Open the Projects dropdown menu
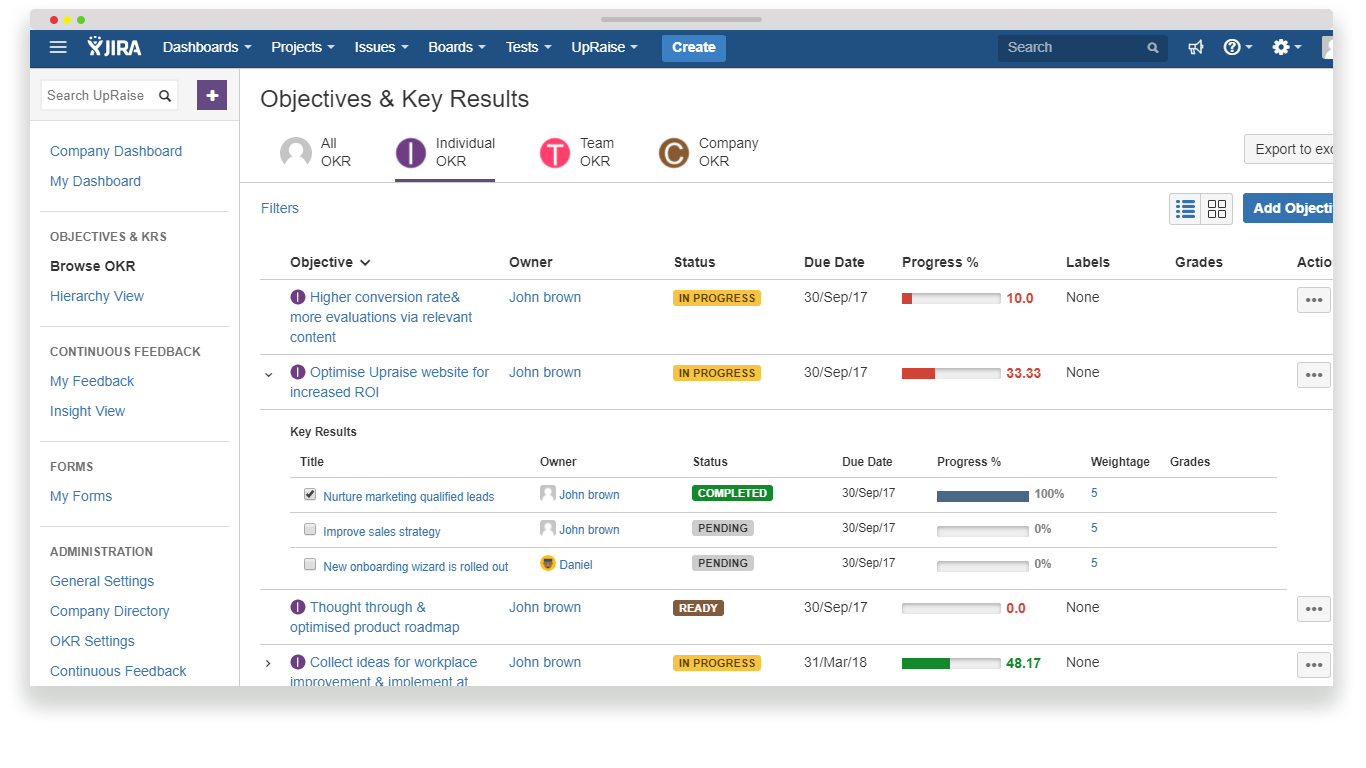This screenshot has width=1366, height=768. (302, 47)
